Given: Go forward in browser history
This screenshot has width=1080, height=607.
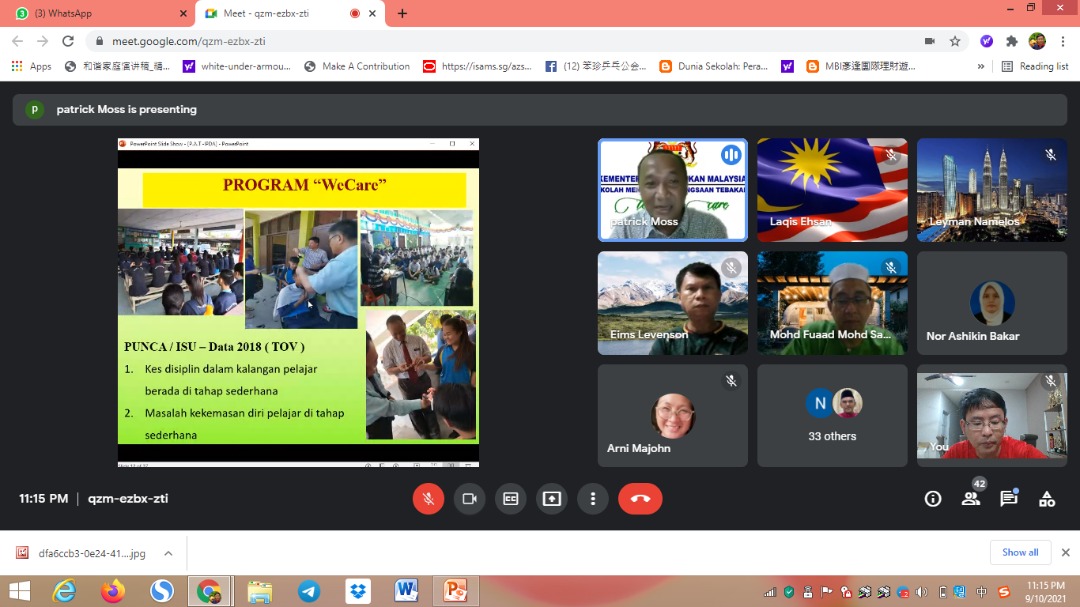Looking at the screenshot, I should coord(43,41).
